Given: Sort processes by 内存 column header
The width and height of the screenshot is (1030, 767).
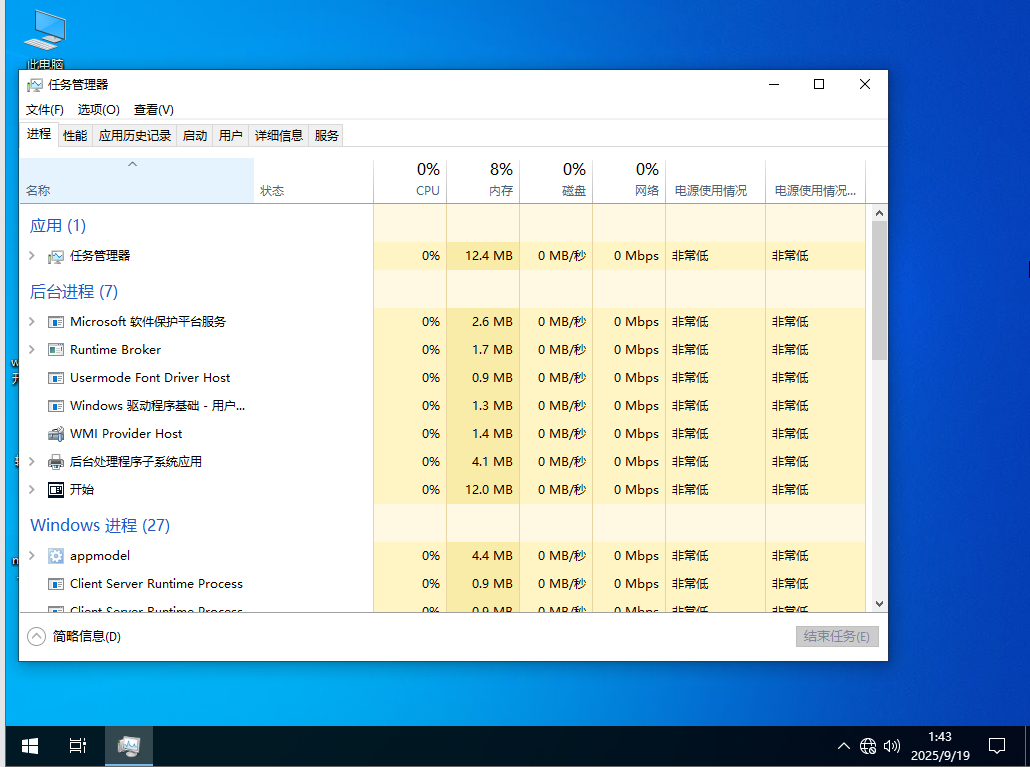Looking at the screenshot, I should [x=483, y=179].
